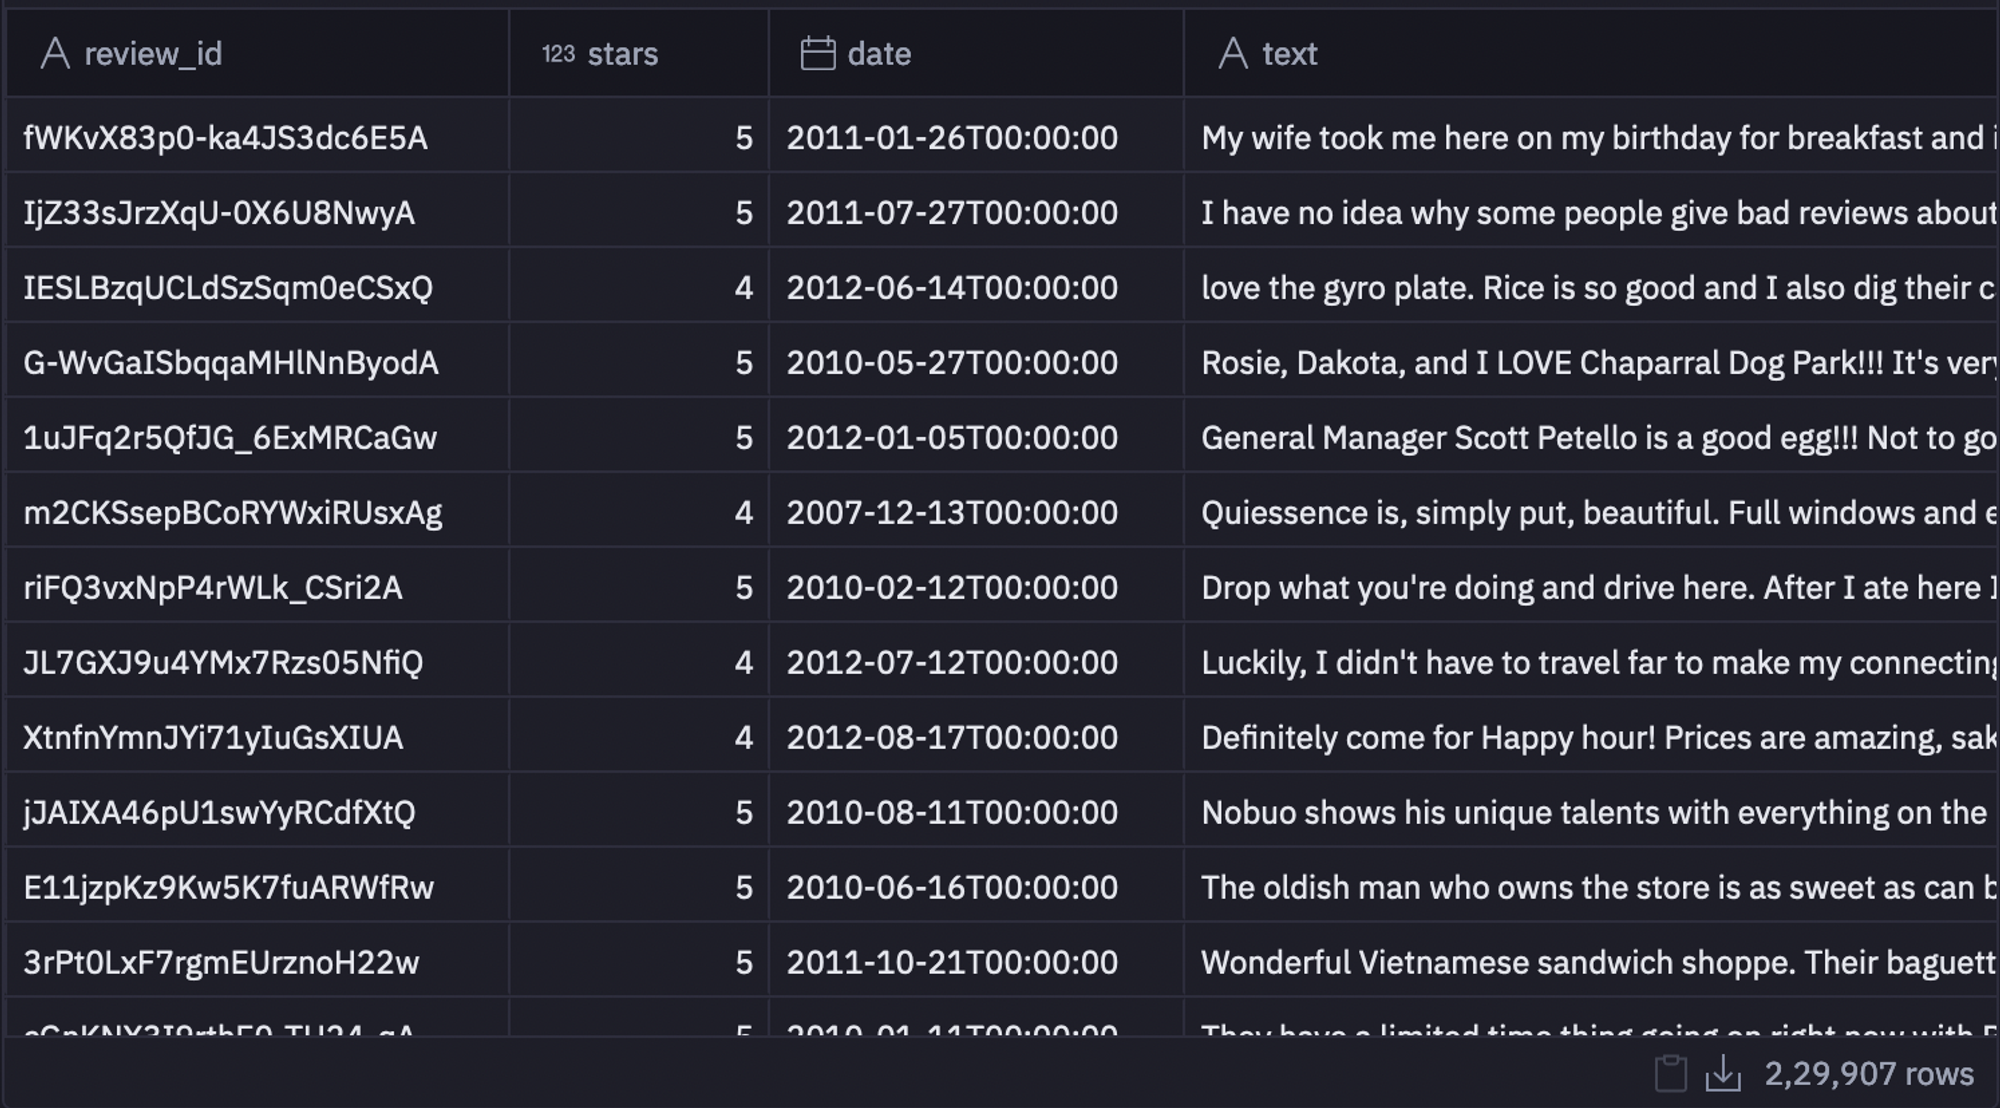Screen dimensions: 2000x1108
Task: Click the text column header label
Action: click(1289, 53)
